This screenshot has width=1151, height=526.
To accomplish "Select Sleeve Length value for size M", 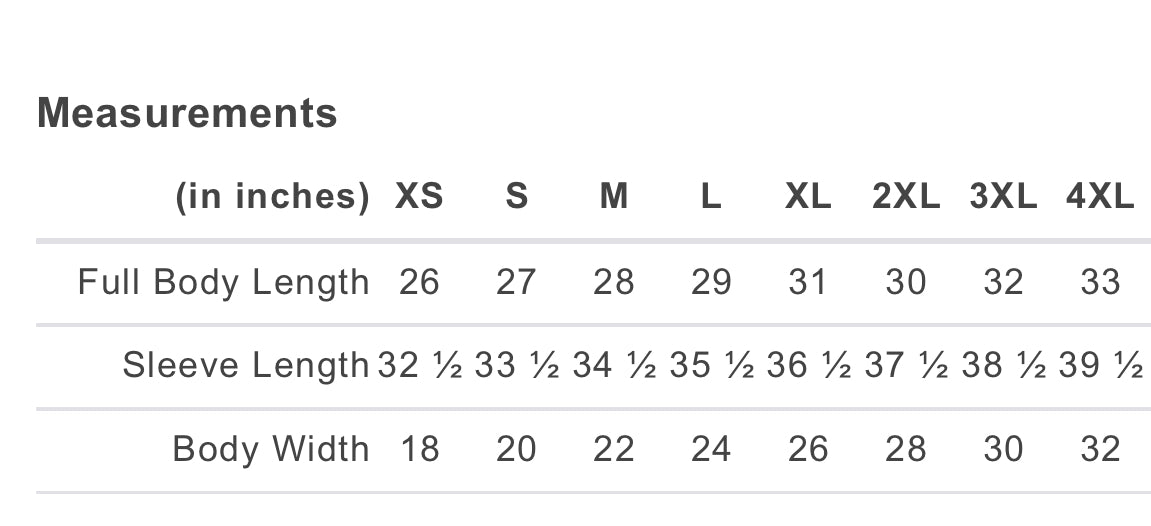I will click(613, 366).
